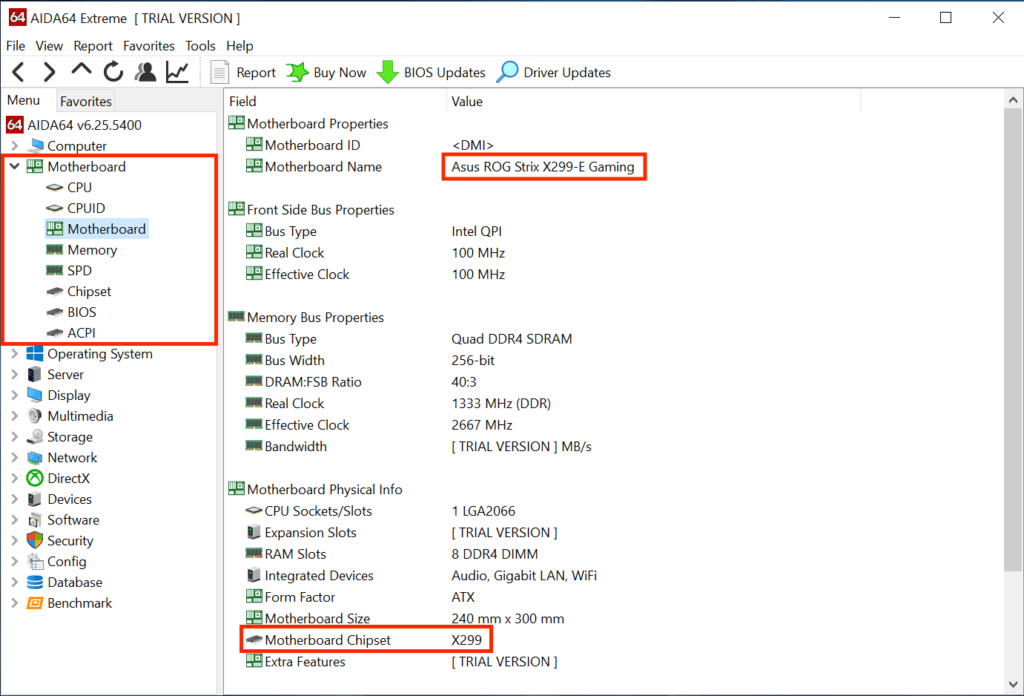Click the up-level arrow toolbar icon
Viewport: 1024px width, 696px height.
point(81,69)
